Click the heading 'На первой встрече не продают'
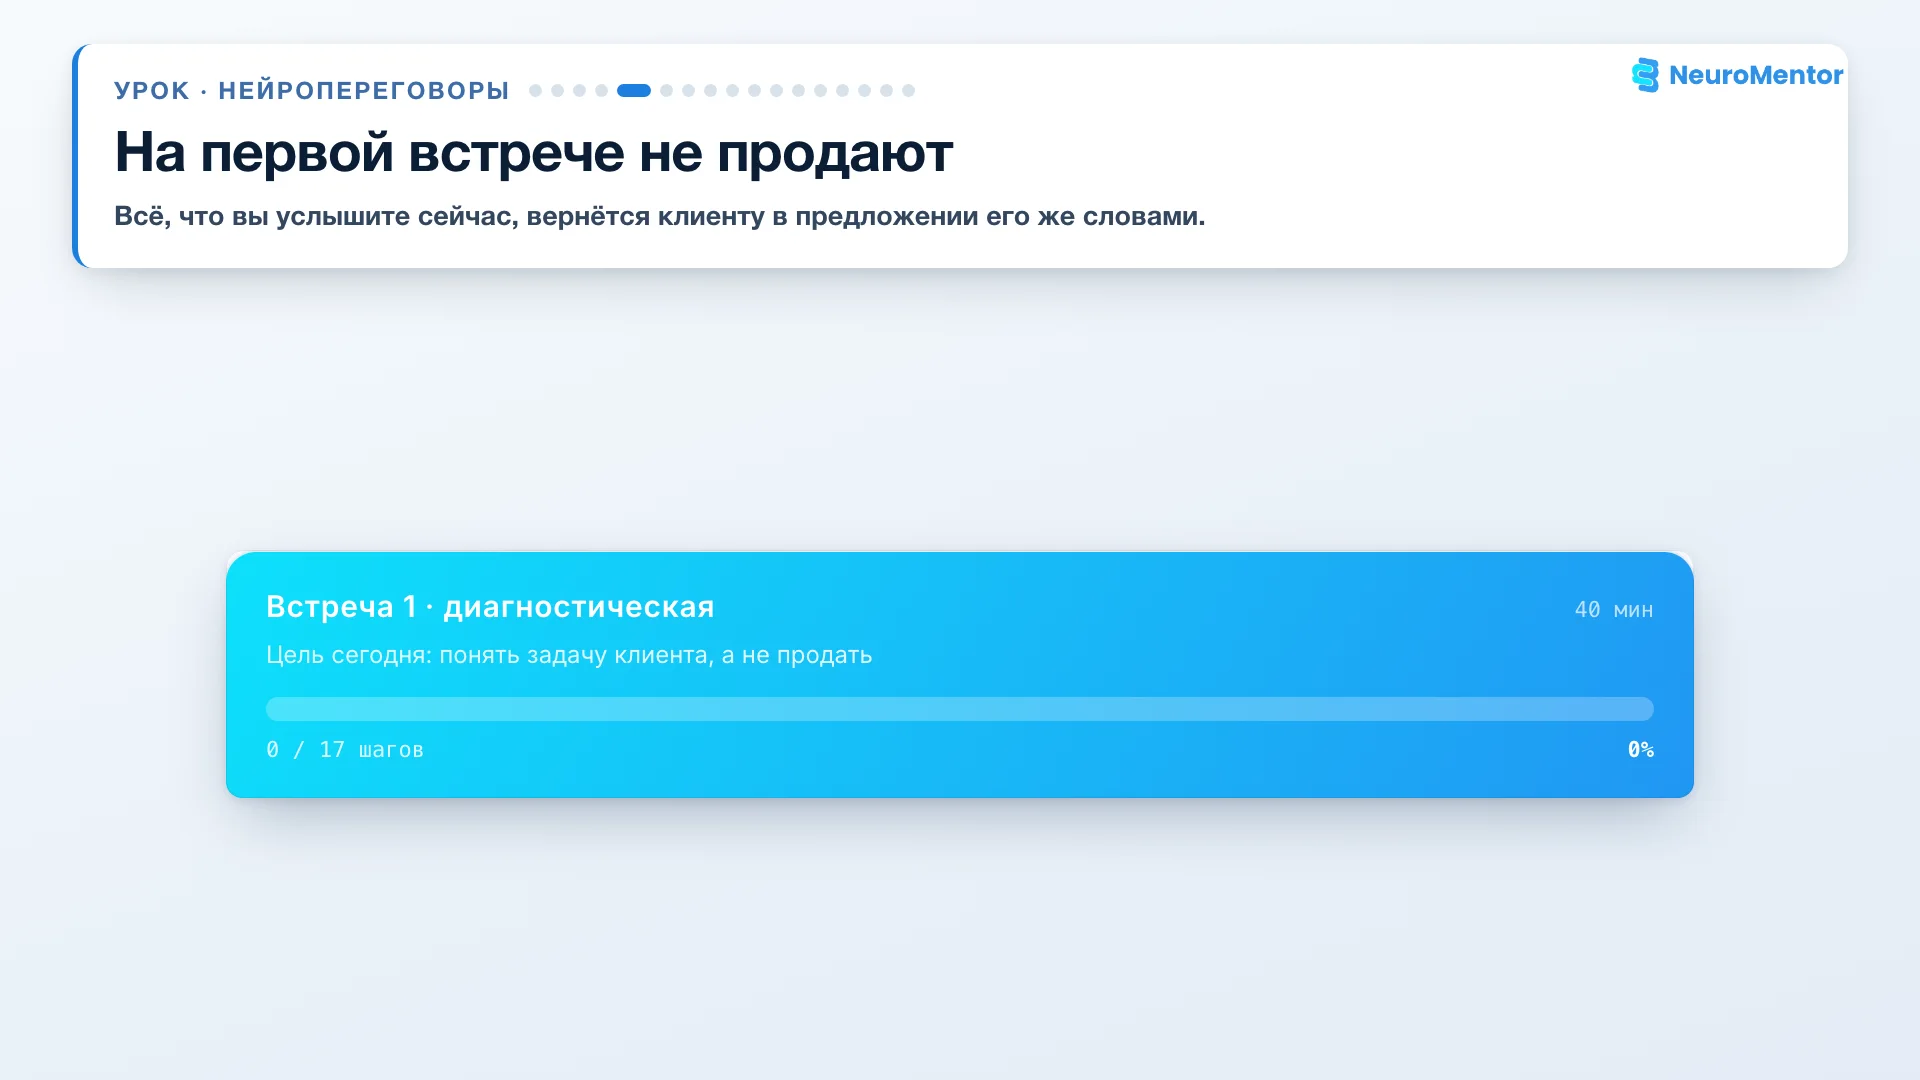The image size is (1920, 1080). [534, 153]
